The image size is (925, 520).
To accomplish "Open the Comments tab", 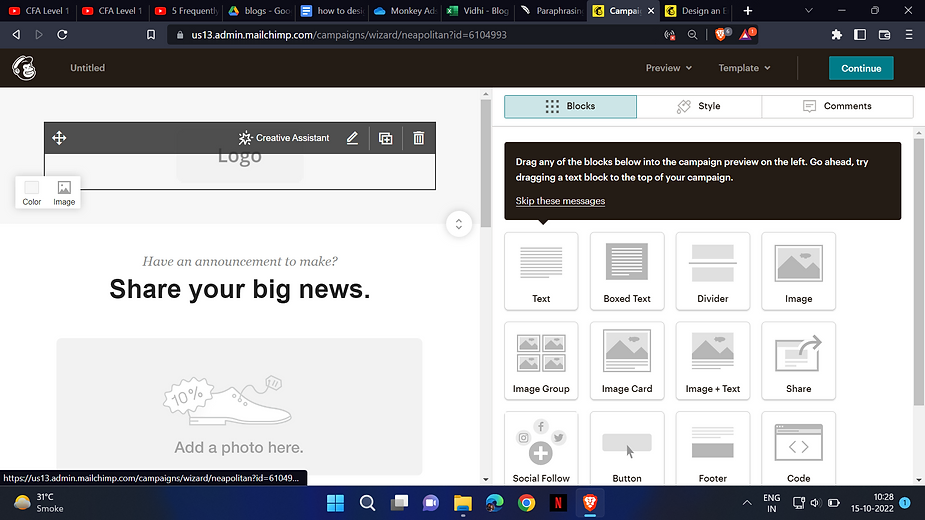I will pyautogui.click(x=837, y=106).
